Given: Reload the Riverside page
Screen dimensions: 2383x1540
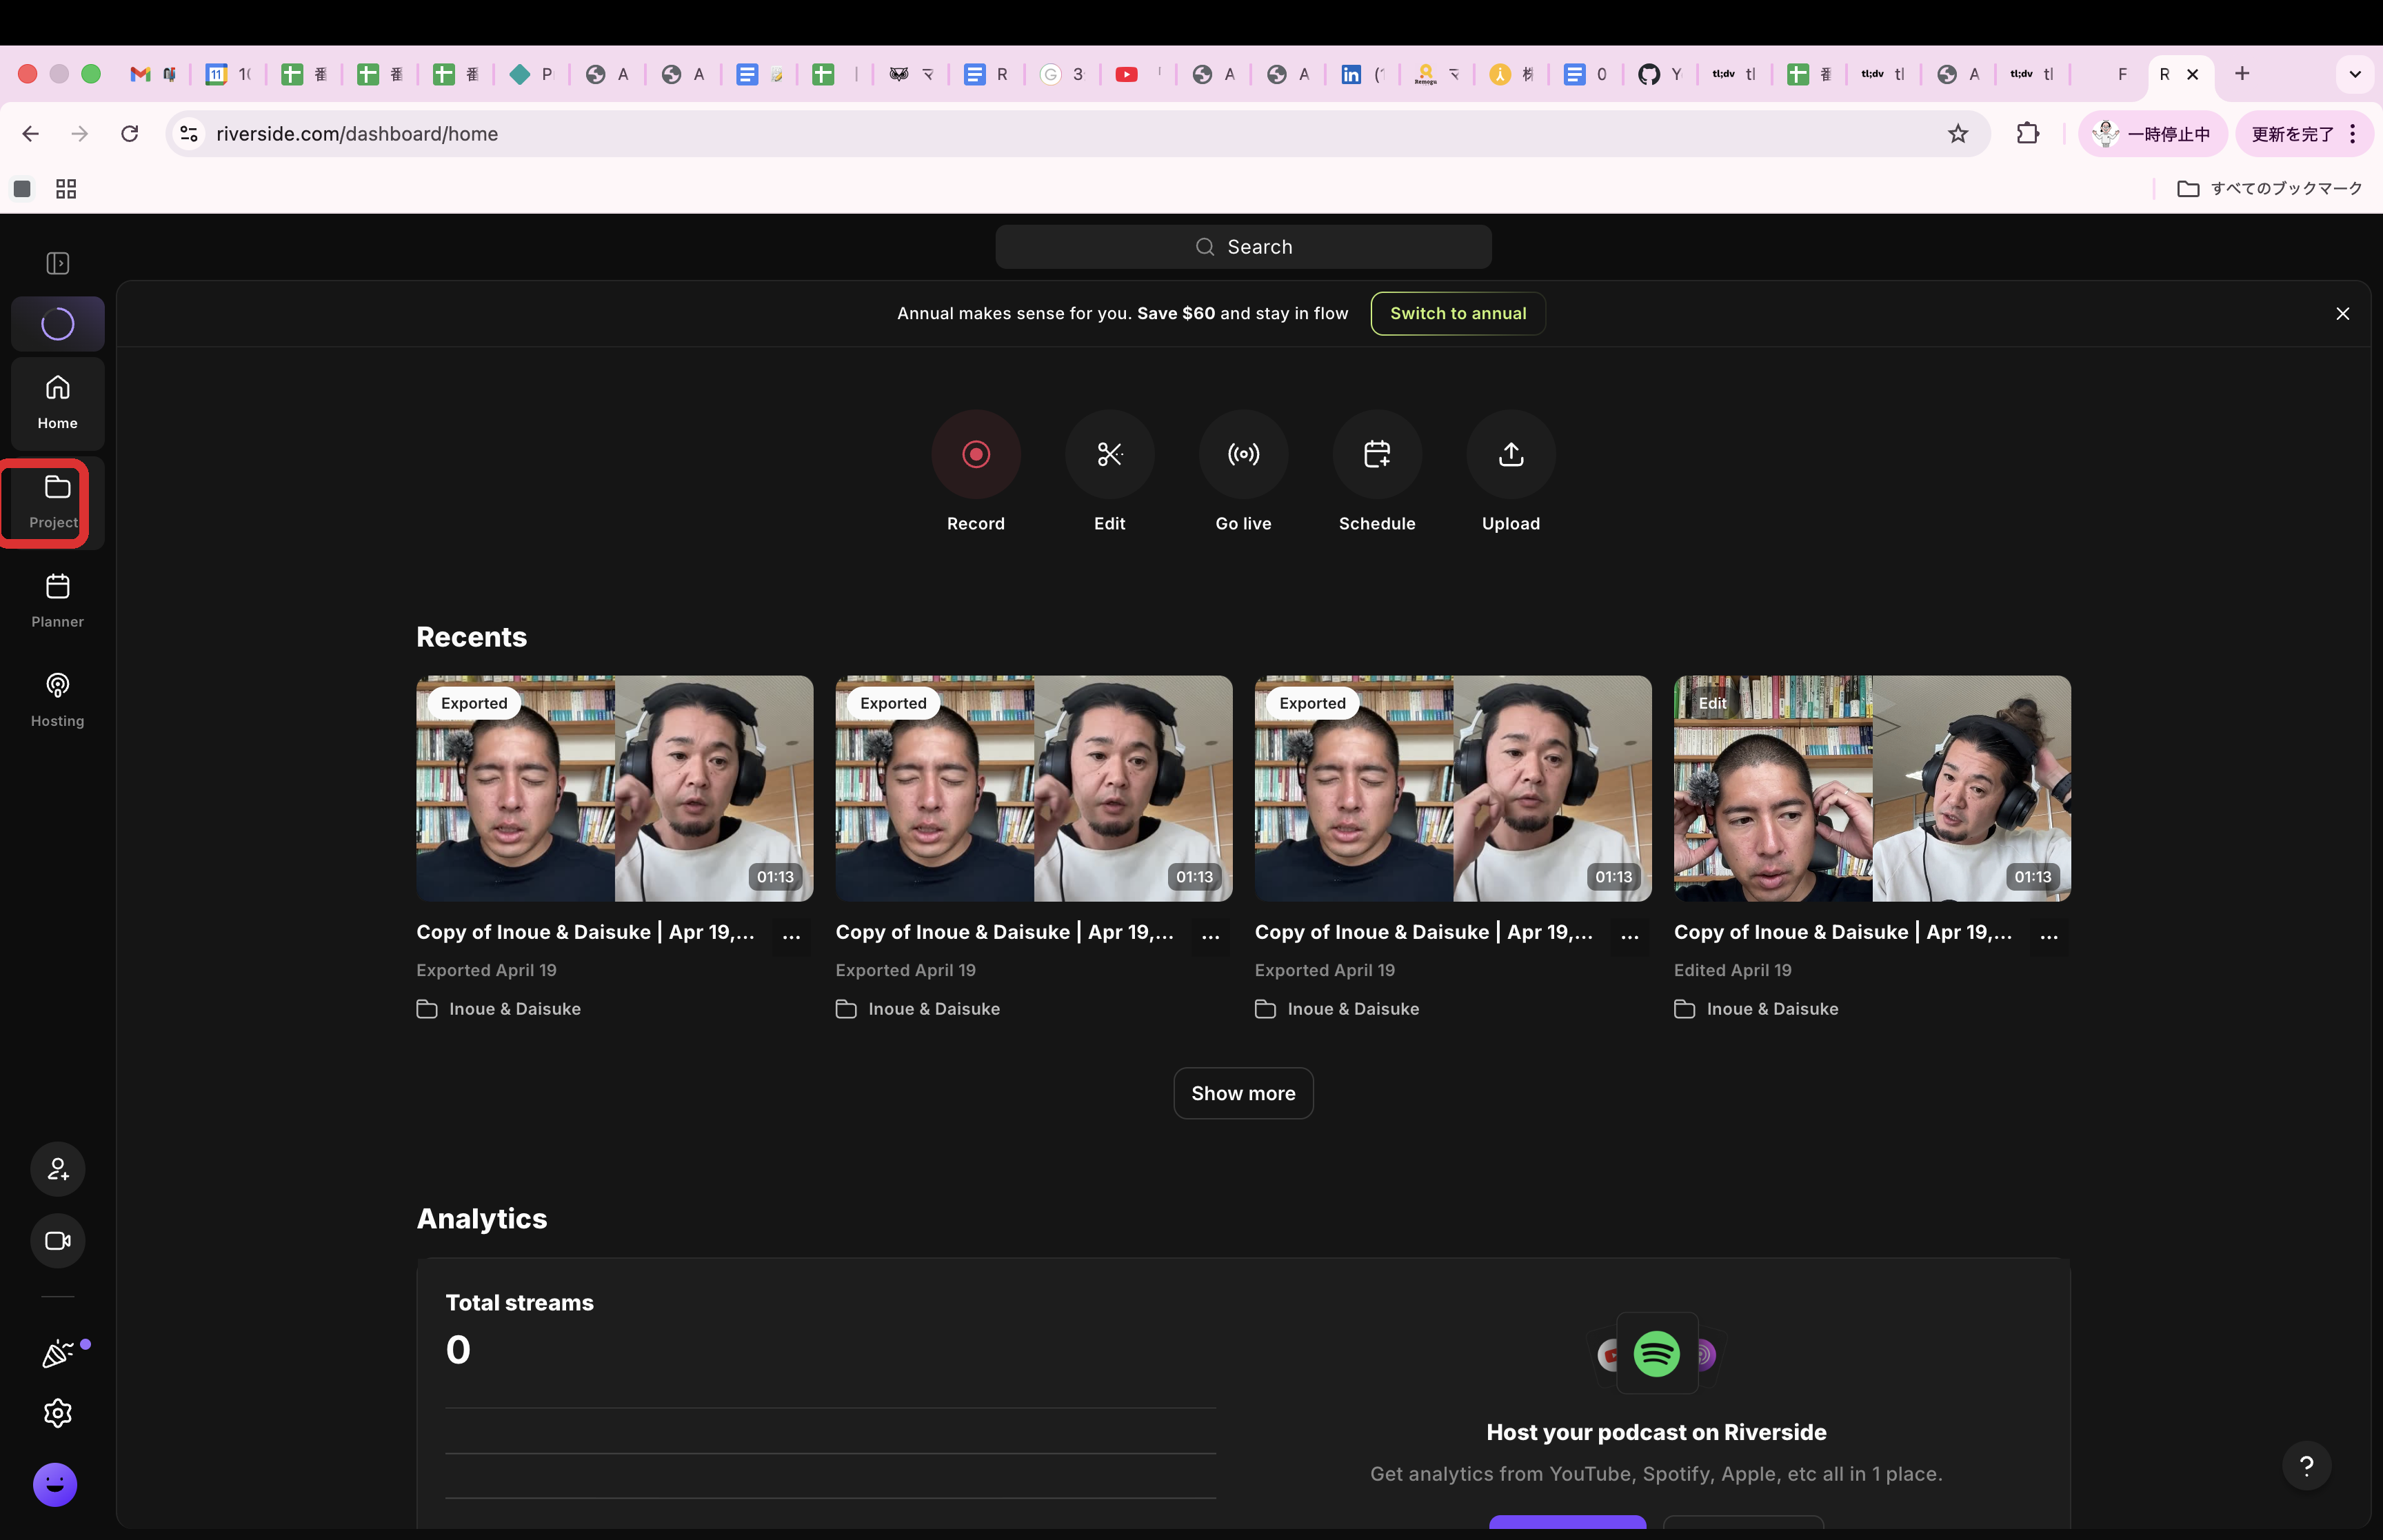Looking at the screenshot, I should [130, 134].
